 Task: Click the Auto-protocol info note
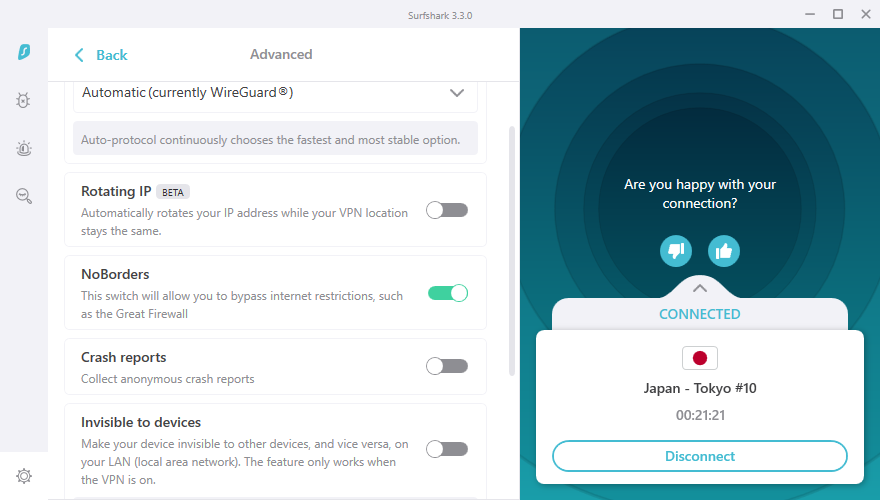pyautogui.click(x=276, y=139)
